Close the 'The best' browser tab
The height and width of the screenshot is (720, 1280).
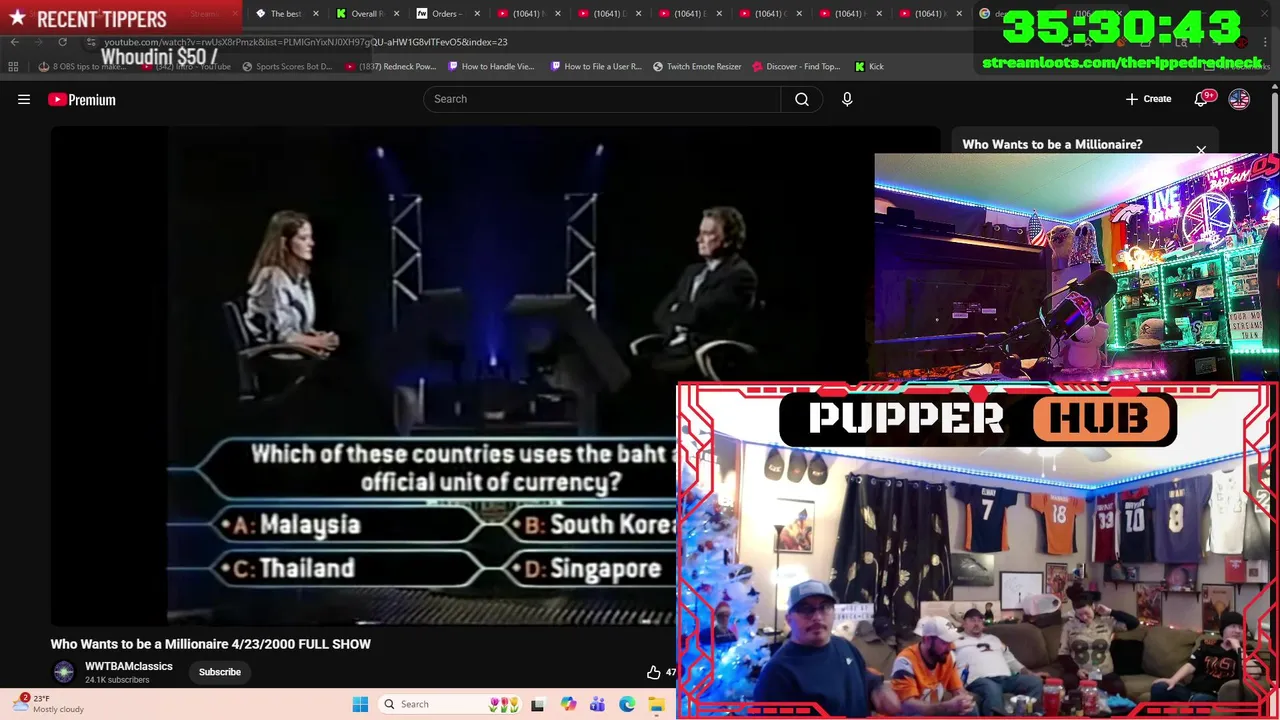click(316, 14)
